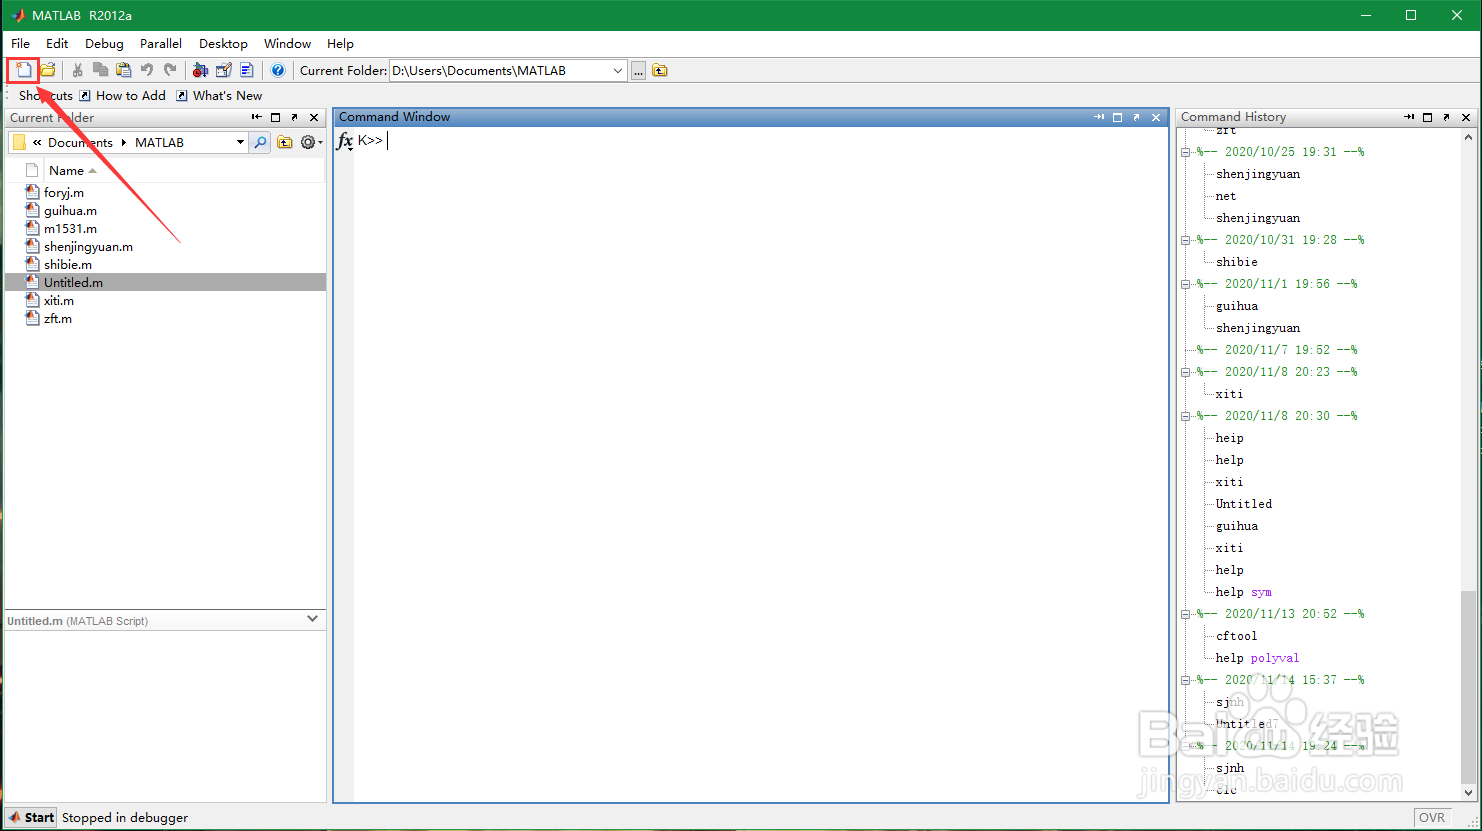Create a new script with New file icon

[23, 70]
